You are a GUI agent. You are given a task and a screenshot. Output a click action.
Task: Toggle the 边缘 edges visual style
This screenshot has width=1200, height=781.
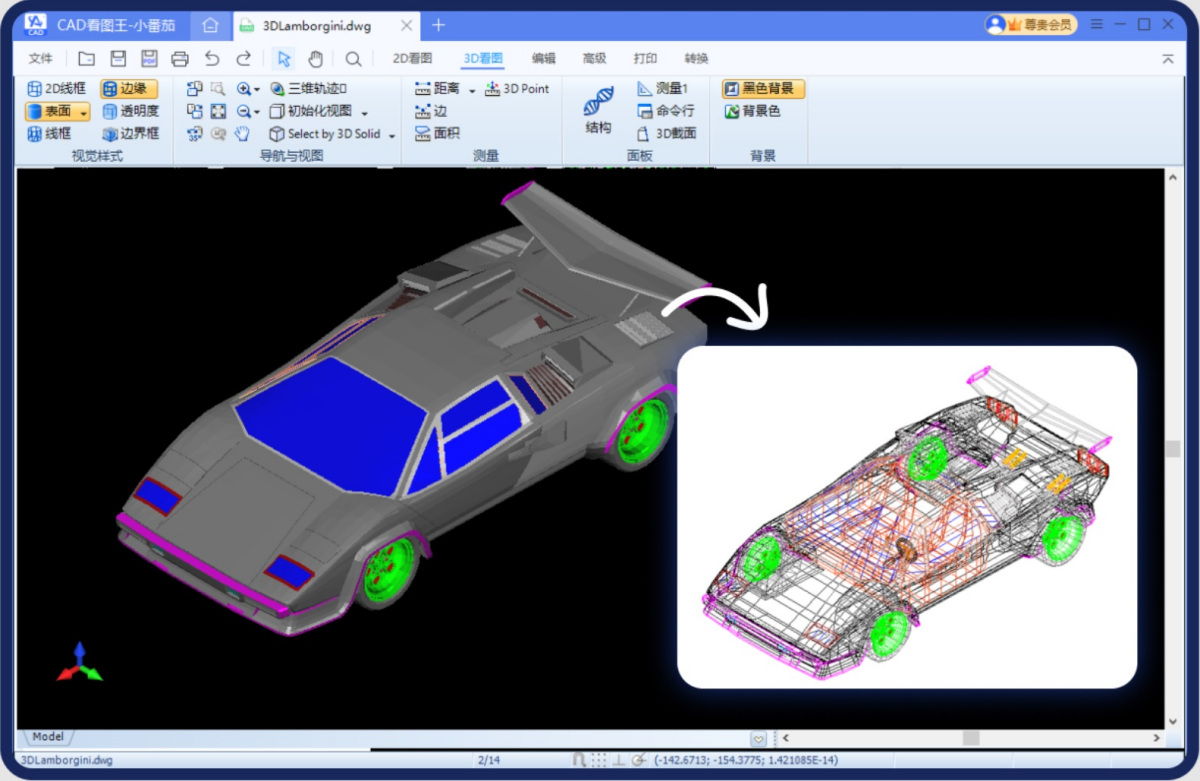(x=129, y=89)
